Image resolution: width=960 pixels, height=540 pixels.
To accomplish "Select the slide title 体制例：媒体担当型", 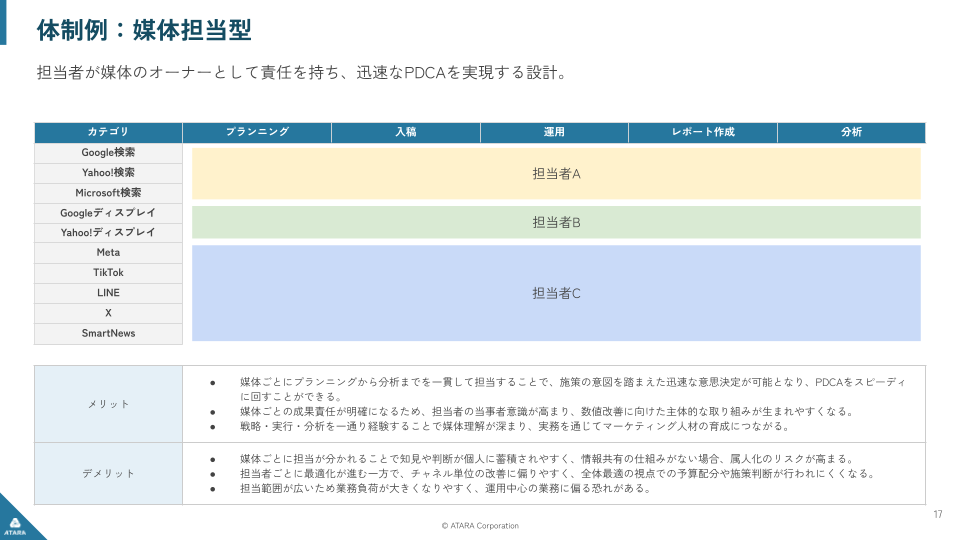I will coord(144,30).
